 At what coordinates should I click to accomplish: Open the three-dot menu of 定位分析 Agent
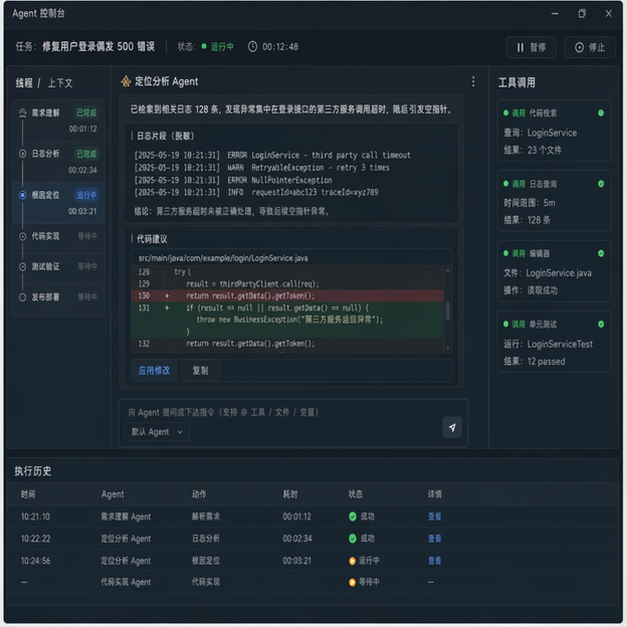(473, 82)
